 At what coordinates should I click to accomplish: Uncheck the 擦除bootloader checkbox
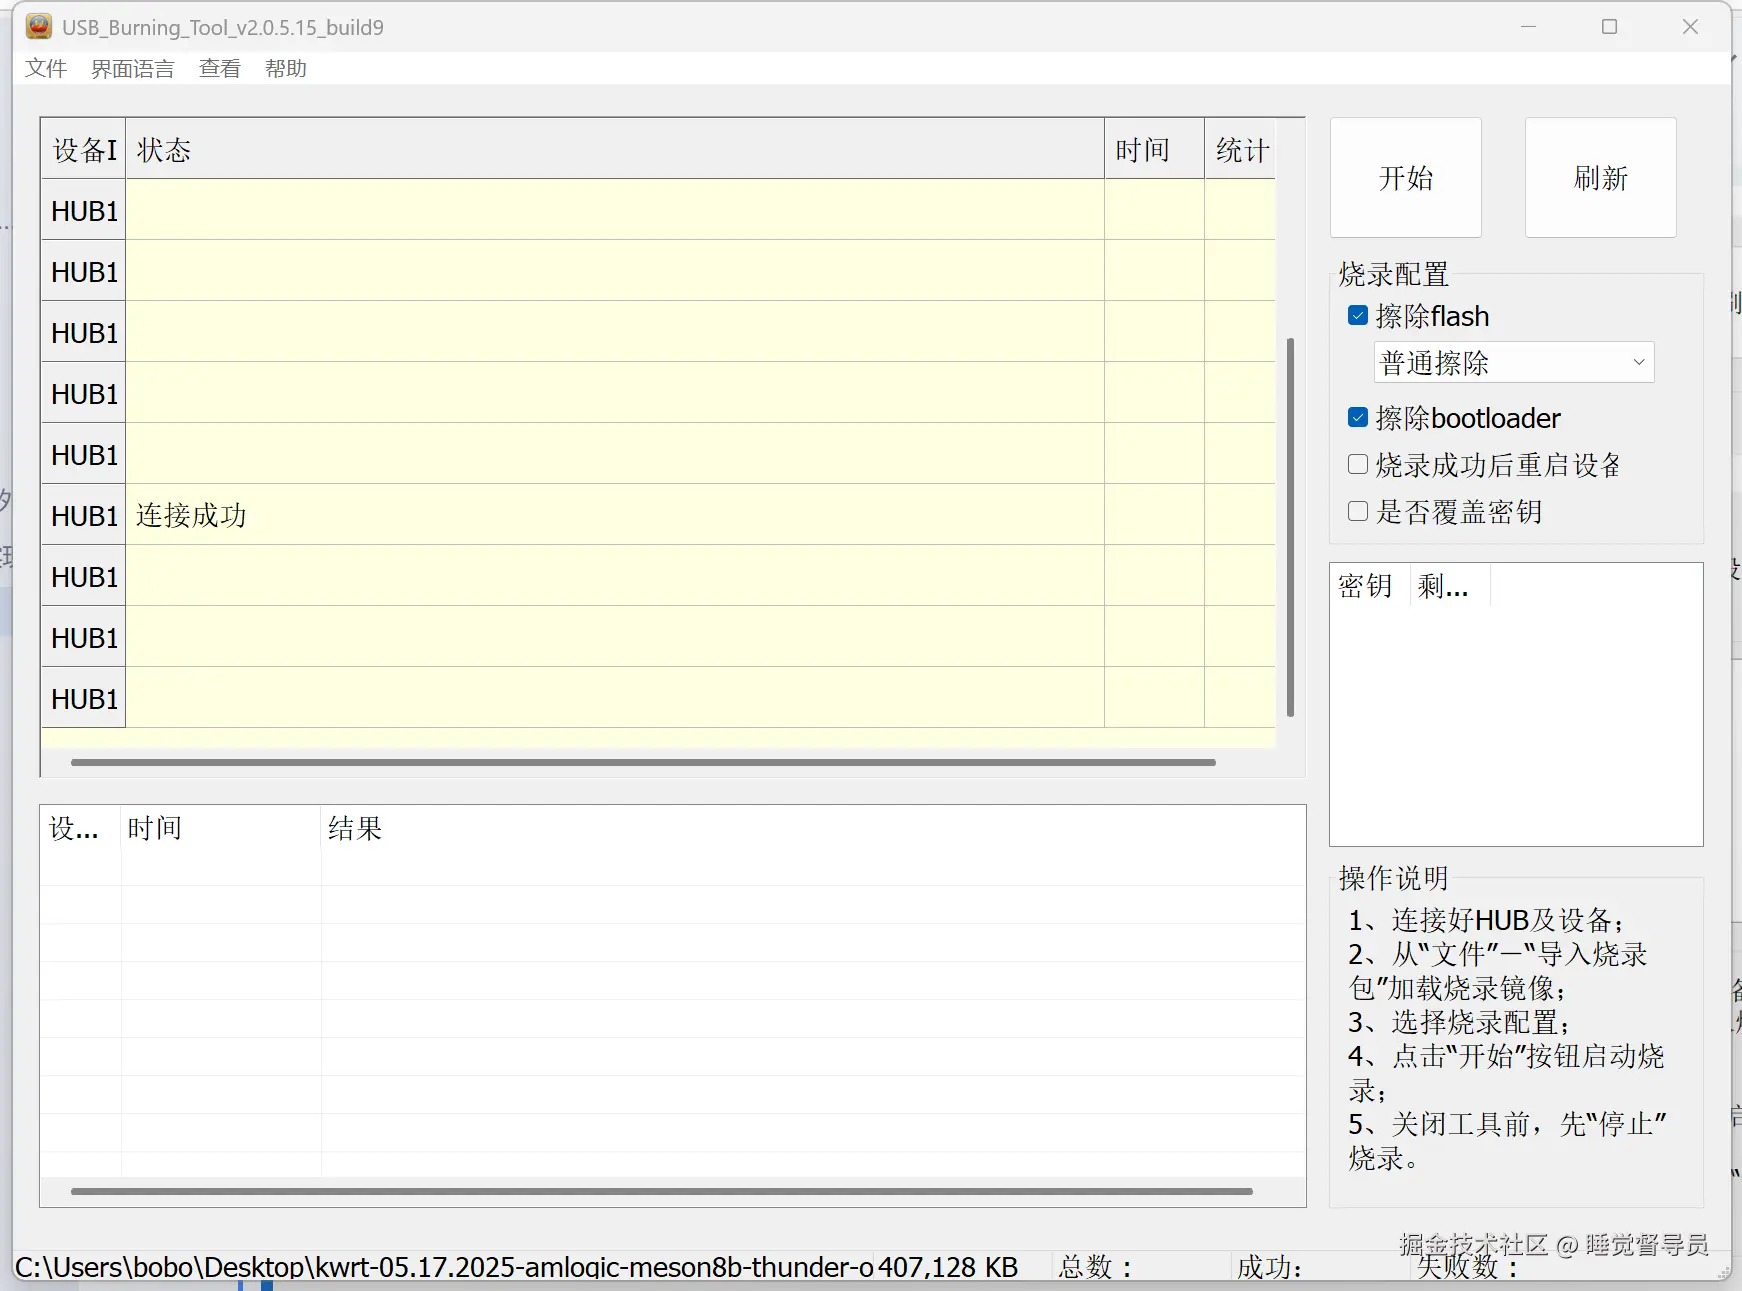pyautogui.click(x=1358, y=418)
